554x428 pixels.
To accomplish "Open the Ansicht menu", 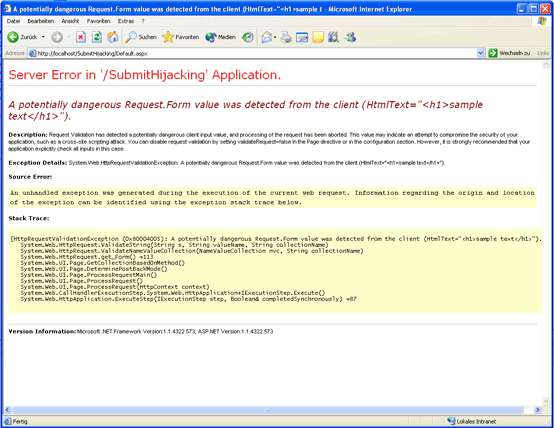I will (x=70, y=21).
